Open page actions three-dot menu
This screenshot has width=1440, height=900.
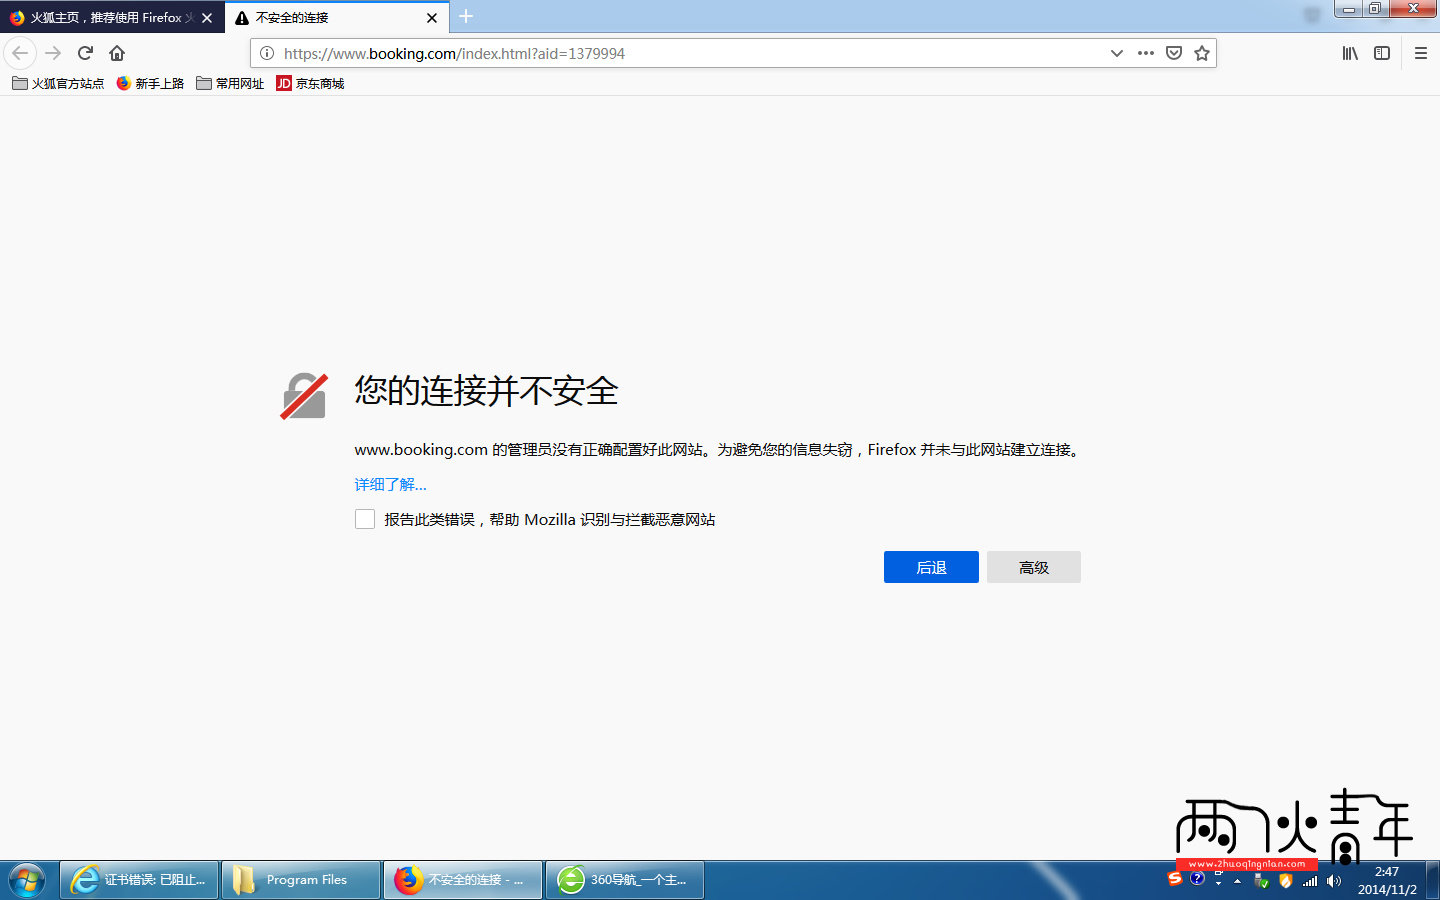coord(1146,53)
